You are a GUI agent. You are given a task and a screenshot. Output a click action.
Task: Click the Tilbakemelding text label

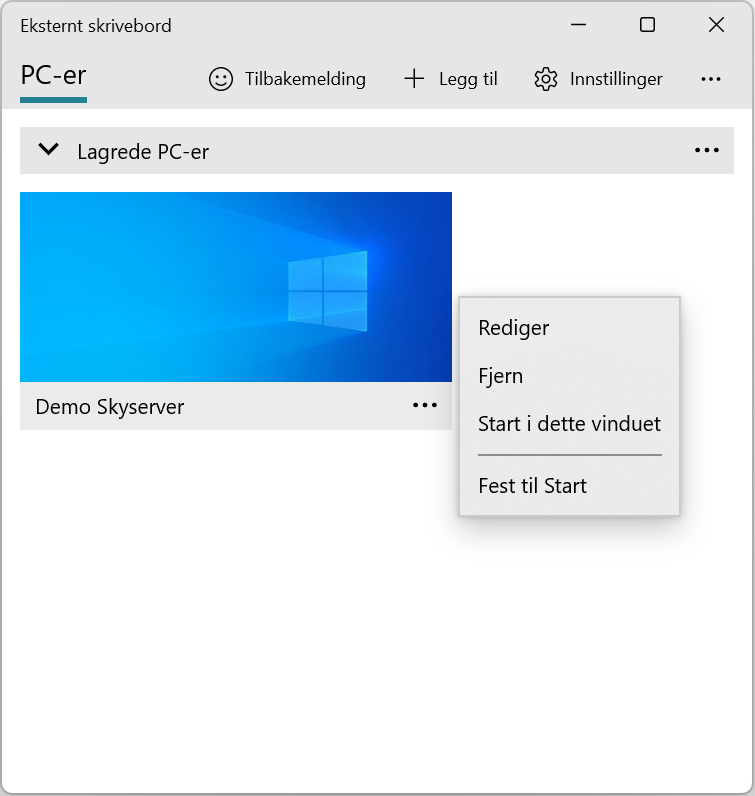305,79
